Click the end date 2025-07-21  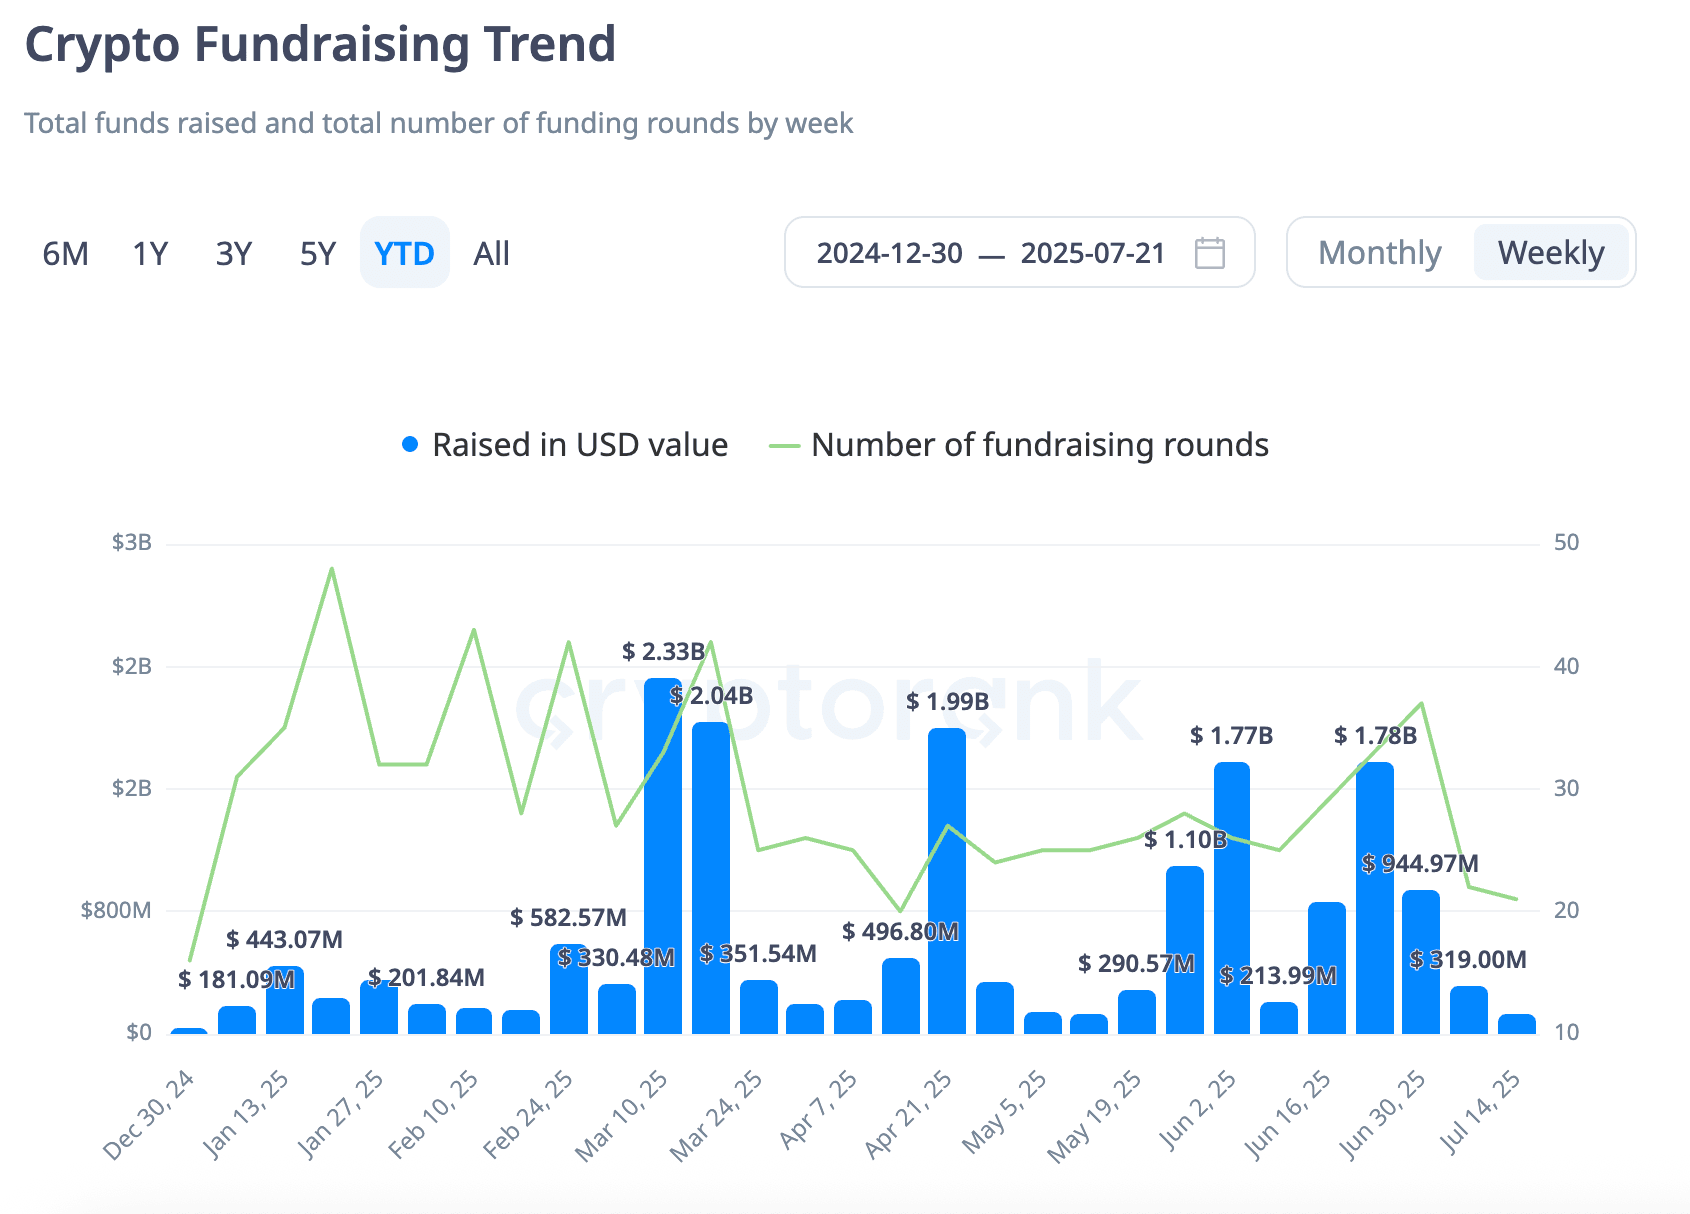(1093, 253)
